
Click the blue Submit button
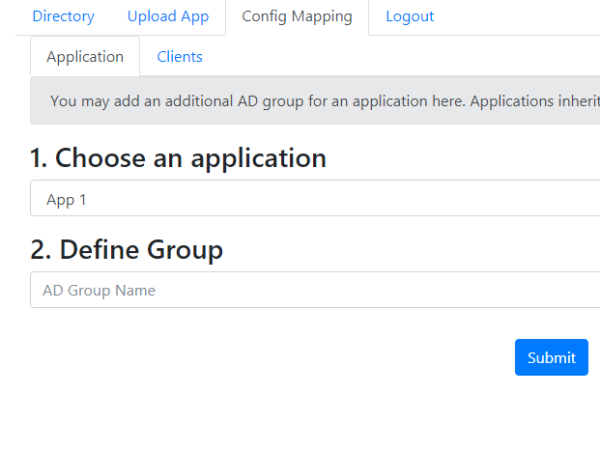pyautogui.click(x=551, y=357)
